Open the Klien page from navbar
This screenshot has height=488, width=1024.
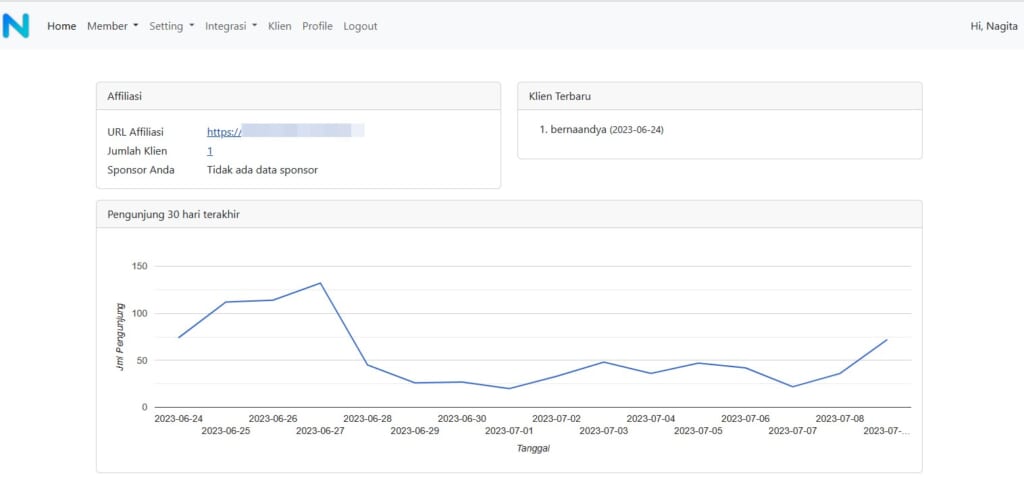point(280,26)
